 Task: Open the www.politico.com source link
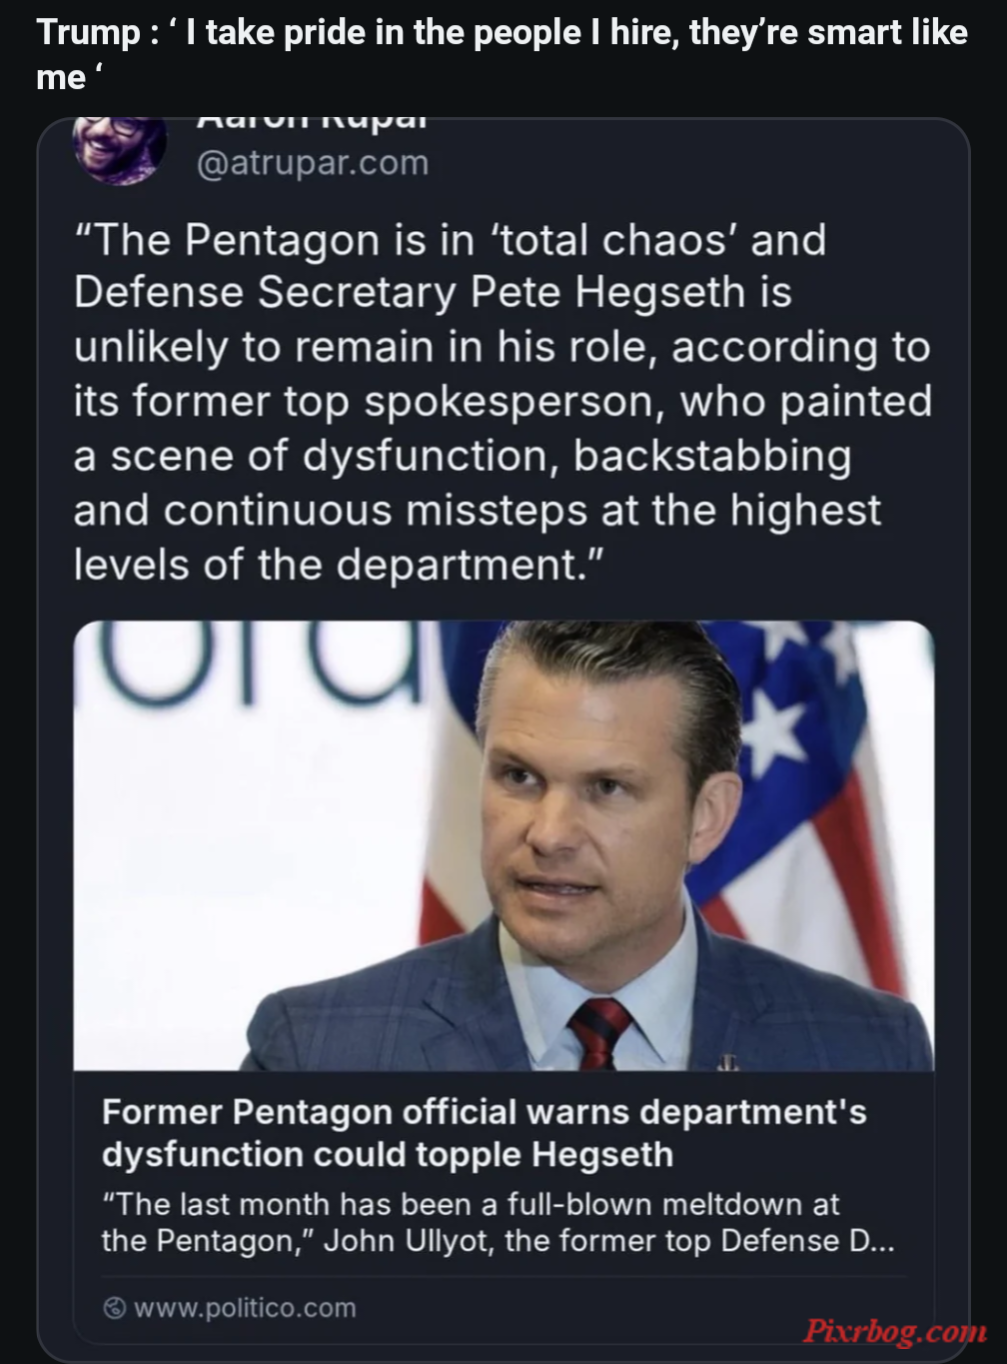coord(244,1308)
